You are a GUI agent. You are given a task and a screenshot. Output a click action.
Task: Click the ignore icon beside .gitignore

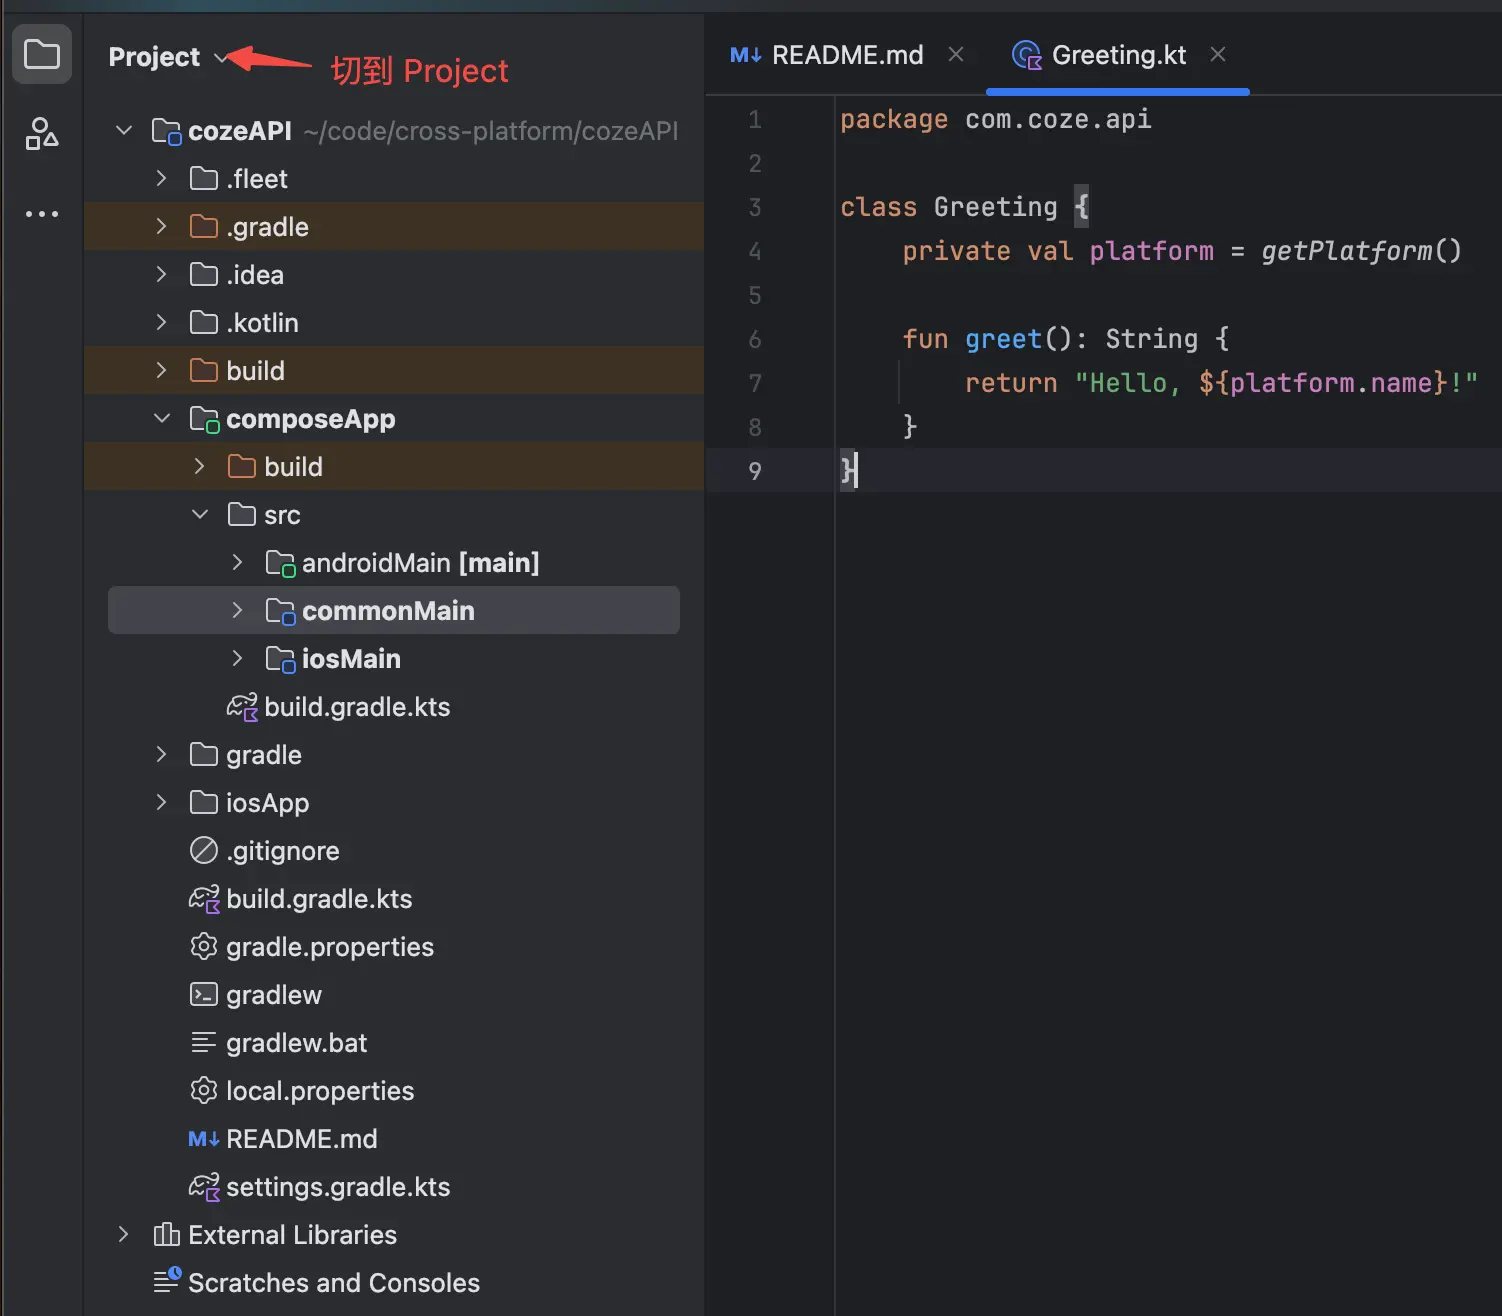click(x=204, y=851)
